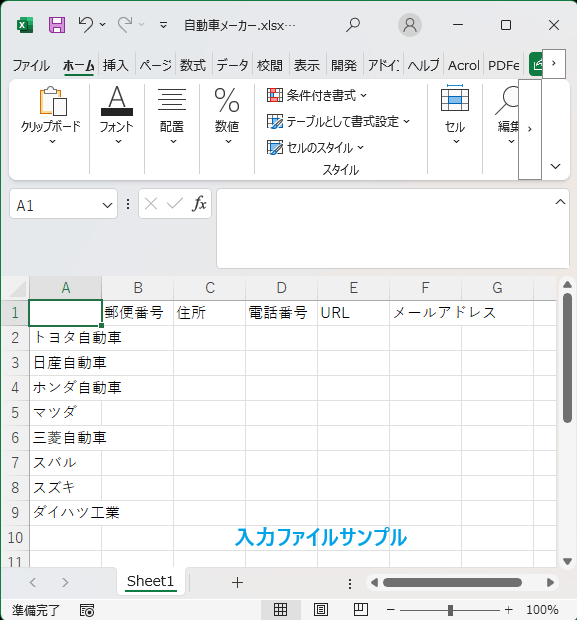
Task: Open テーブルとして書式設定 menu
Action: pos(339,121)
